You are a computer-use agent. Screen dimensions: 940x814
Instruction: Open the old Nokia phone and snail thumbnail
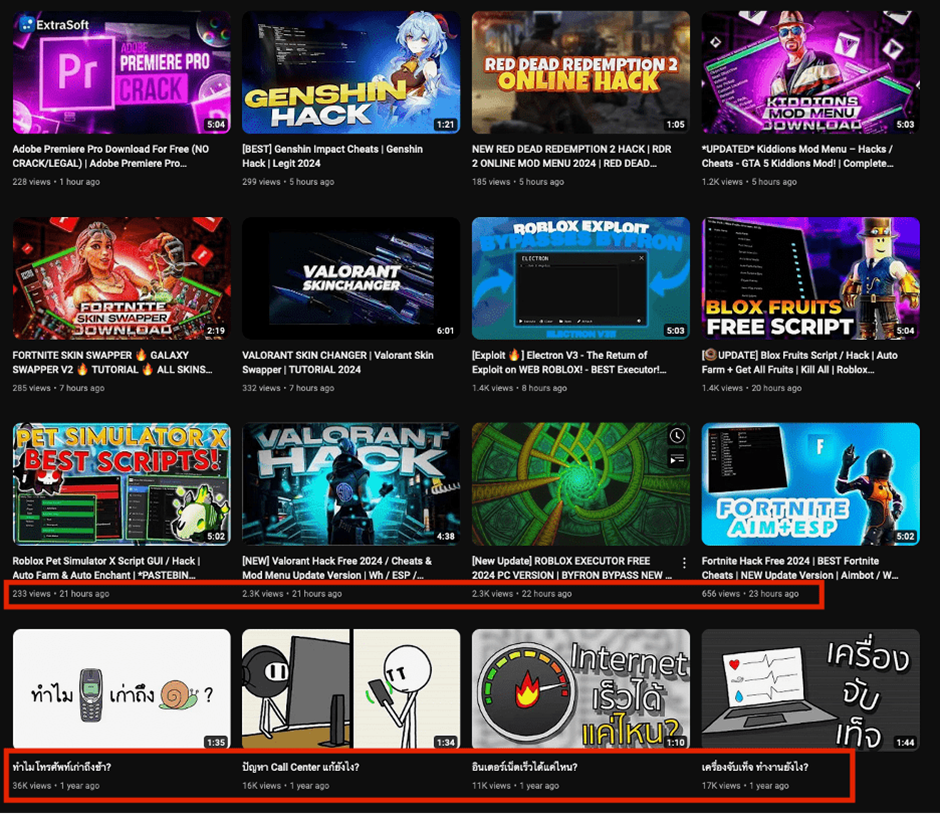[122, 689]
